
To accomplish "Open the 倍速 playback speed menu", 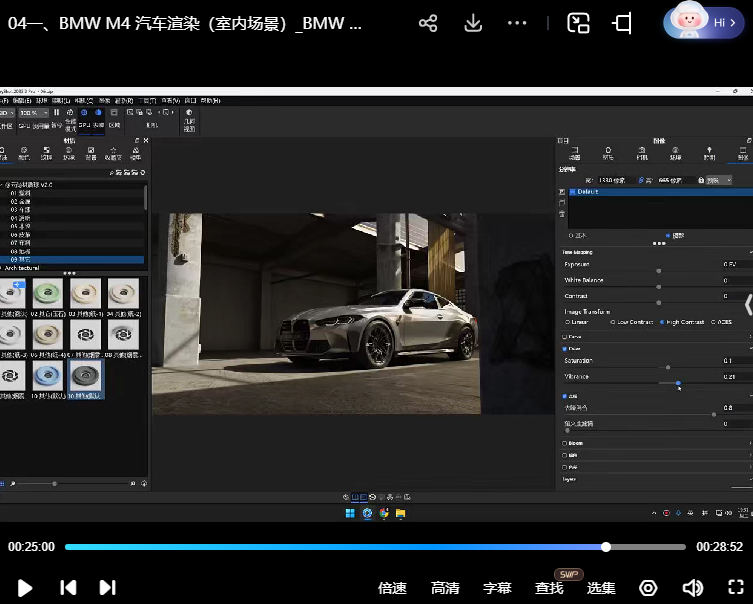I will click(393, 588).
